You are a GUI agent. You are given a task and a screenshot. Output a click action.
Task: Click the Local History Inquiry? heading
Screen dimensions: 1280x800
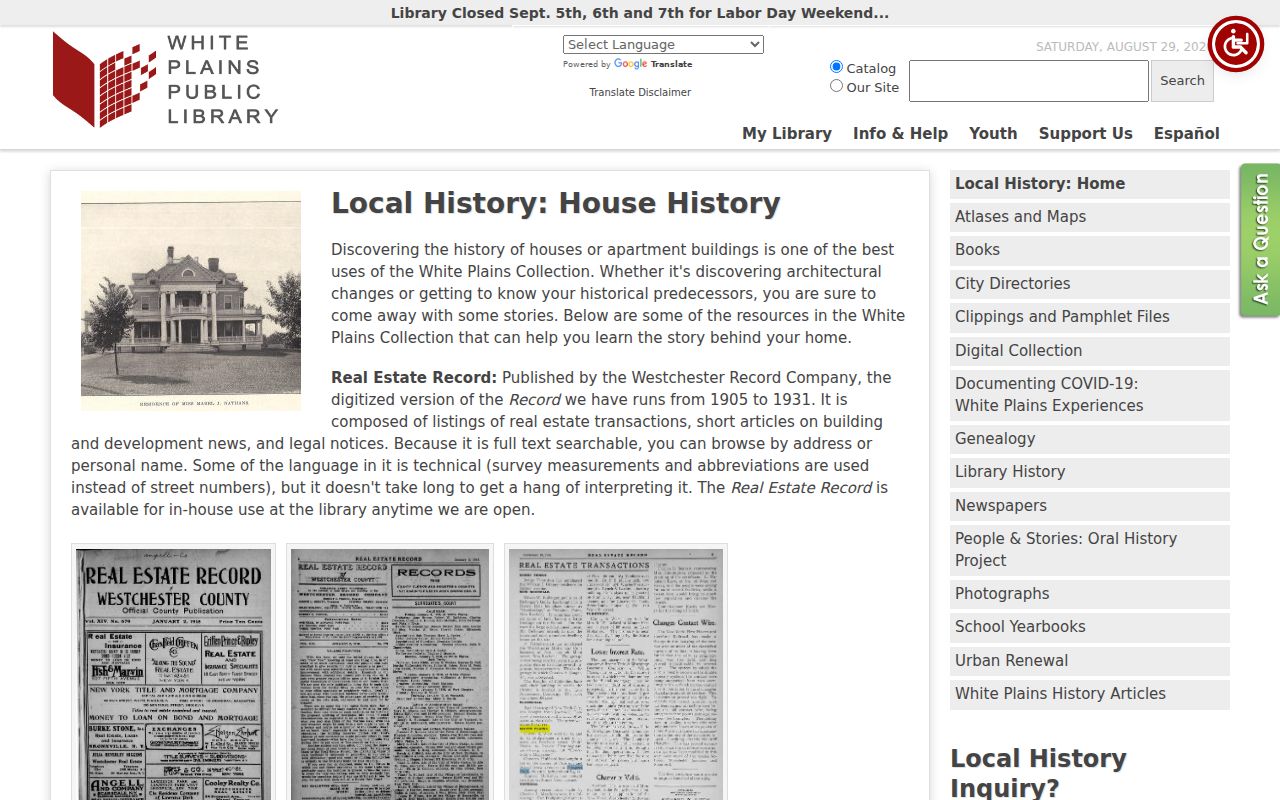coord(1038,773)
